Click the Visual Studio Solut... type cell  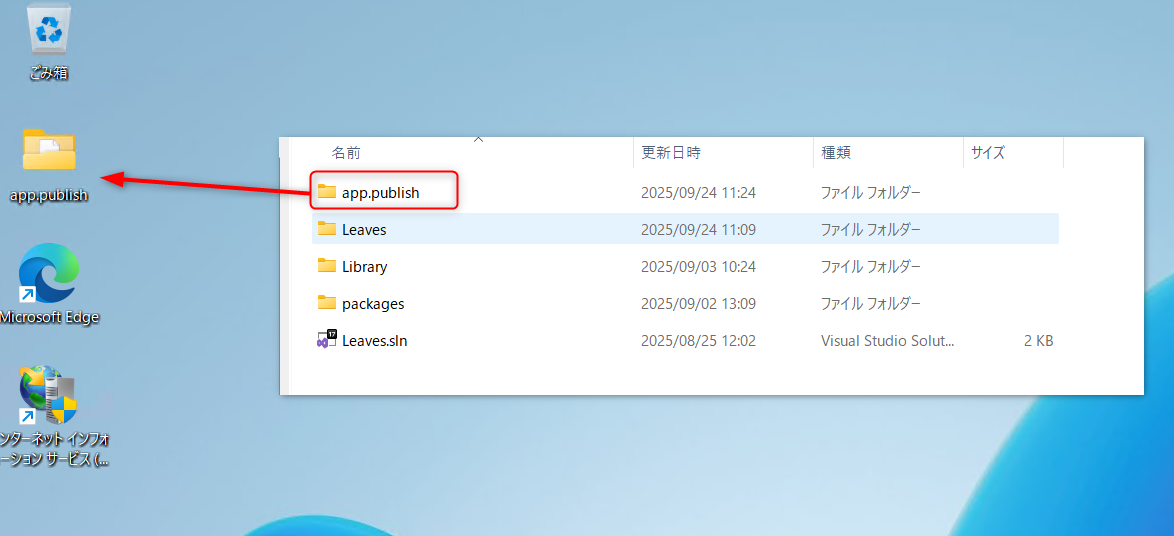887,341
